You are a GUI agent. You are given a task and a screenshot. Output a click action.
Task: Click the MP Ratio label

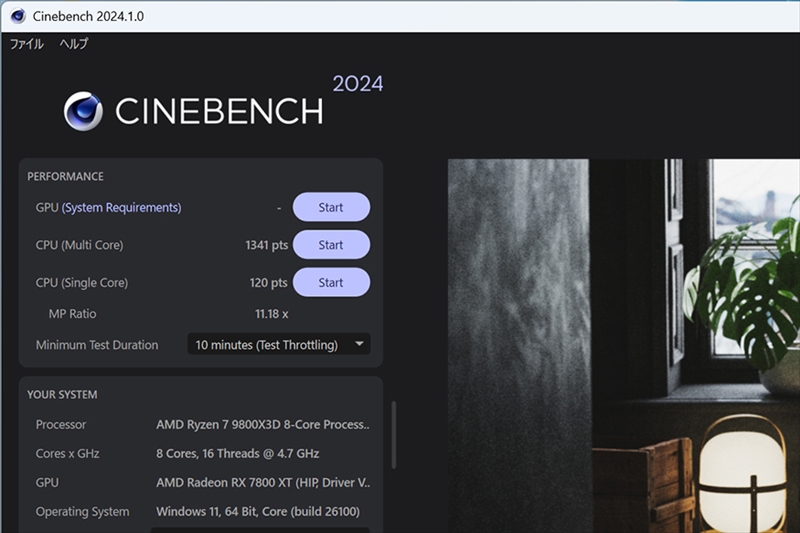click(72, 314)
